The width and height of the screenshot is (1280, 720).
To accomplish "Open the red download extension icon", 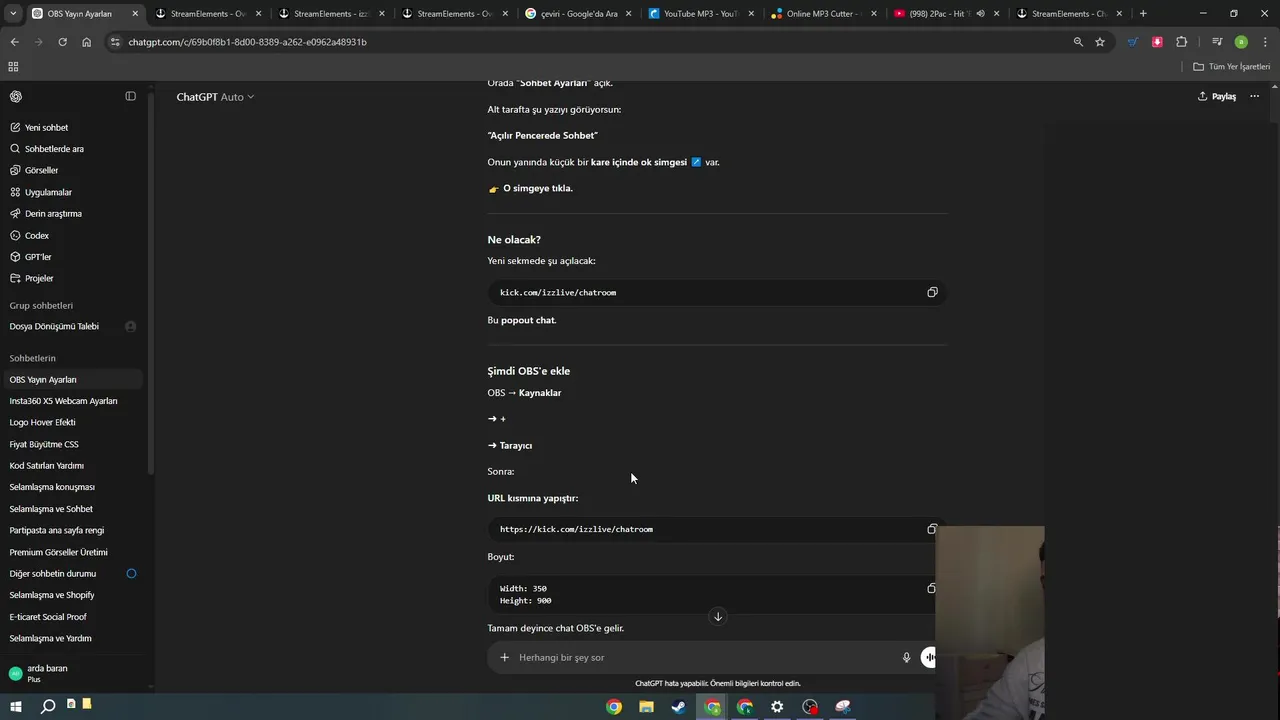I will 1157,42.
